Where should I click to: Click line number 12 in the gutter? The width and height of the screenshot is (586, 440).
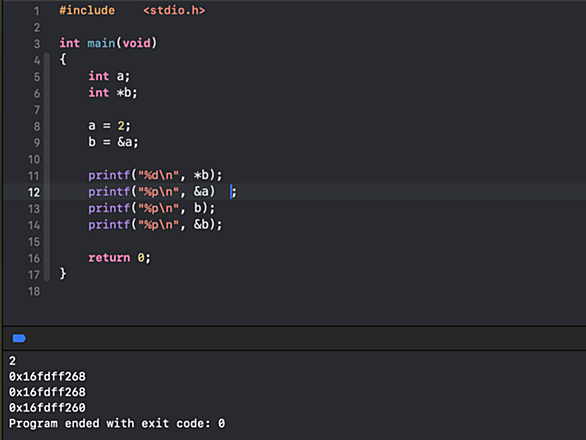point(34,192)
